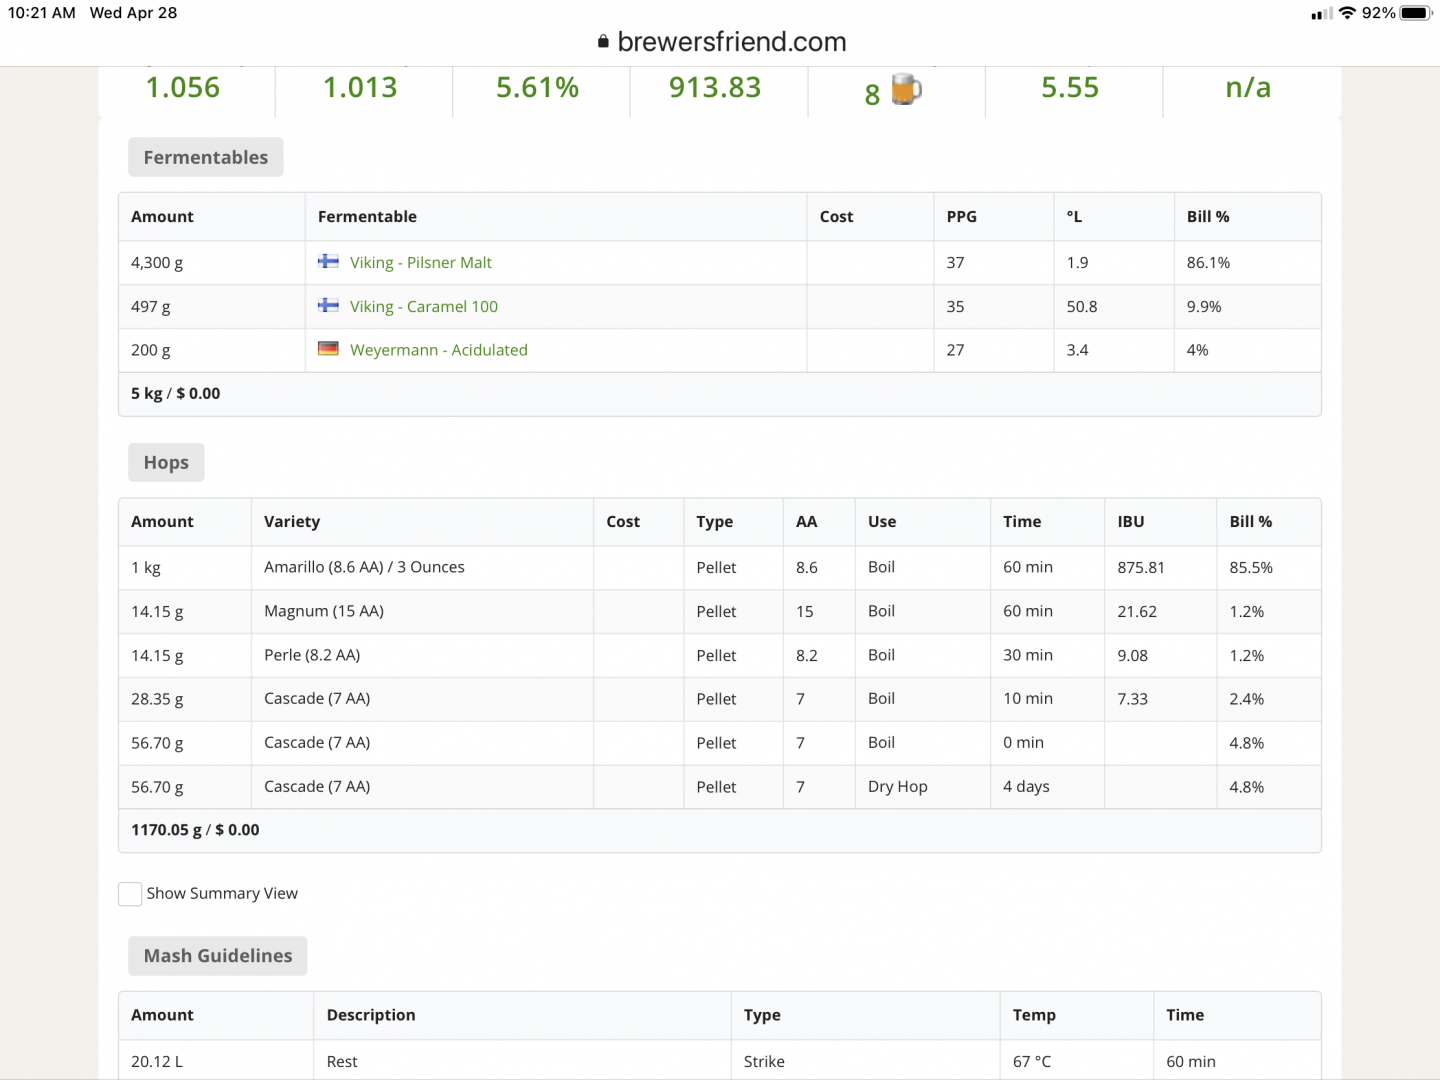1440x1080 pixels.
Task: Click the beer mug icon next to 8
Action: (906, 89)
